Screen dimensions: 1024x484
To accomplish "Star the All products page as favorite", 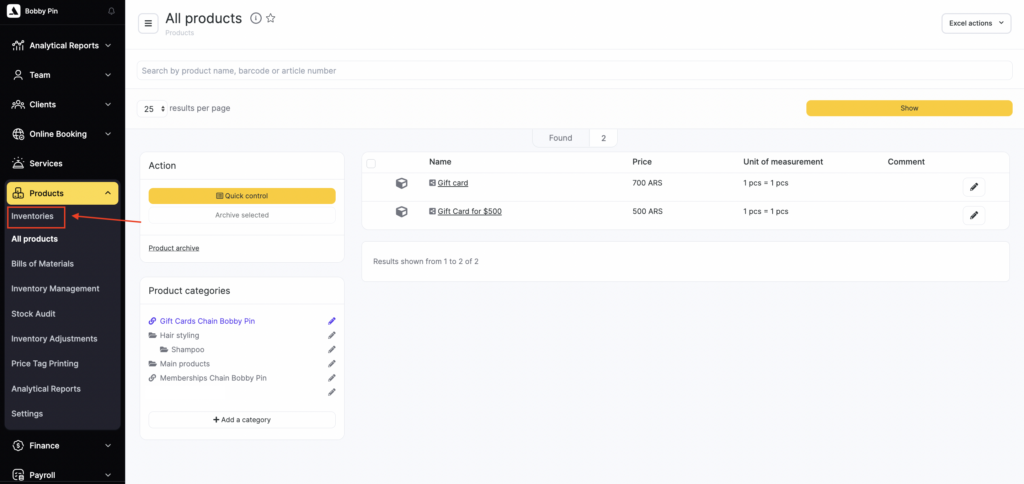I will (271, 19).
